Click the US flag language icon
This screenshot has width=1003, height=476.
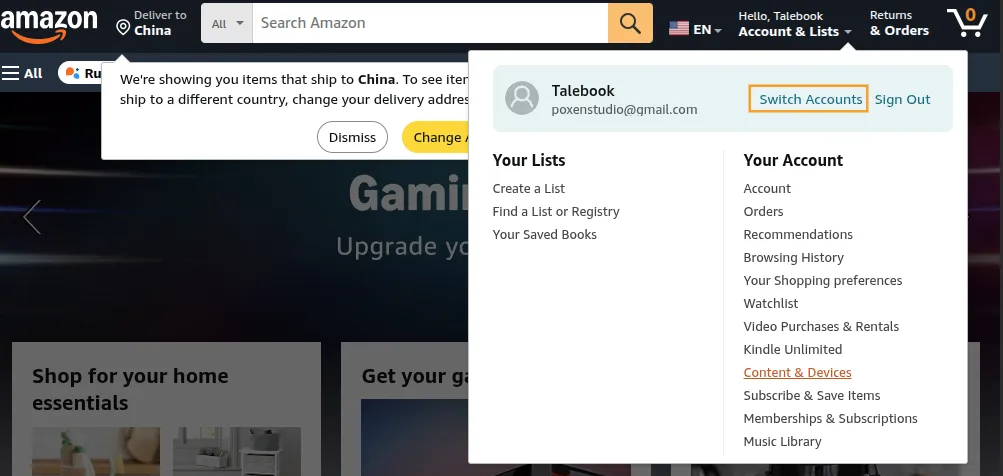click(x=679, y=29)
